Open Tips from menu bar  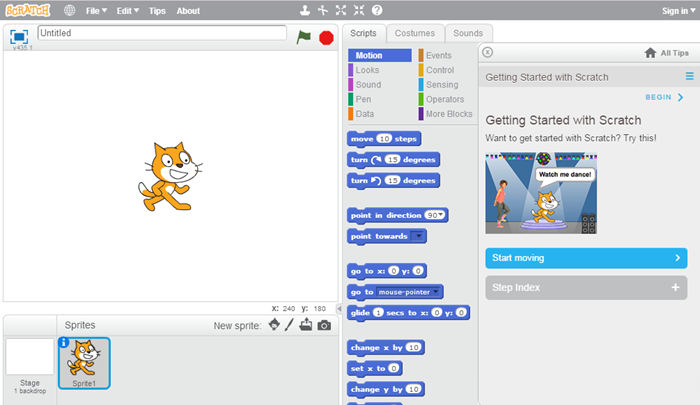coord(157,11)
